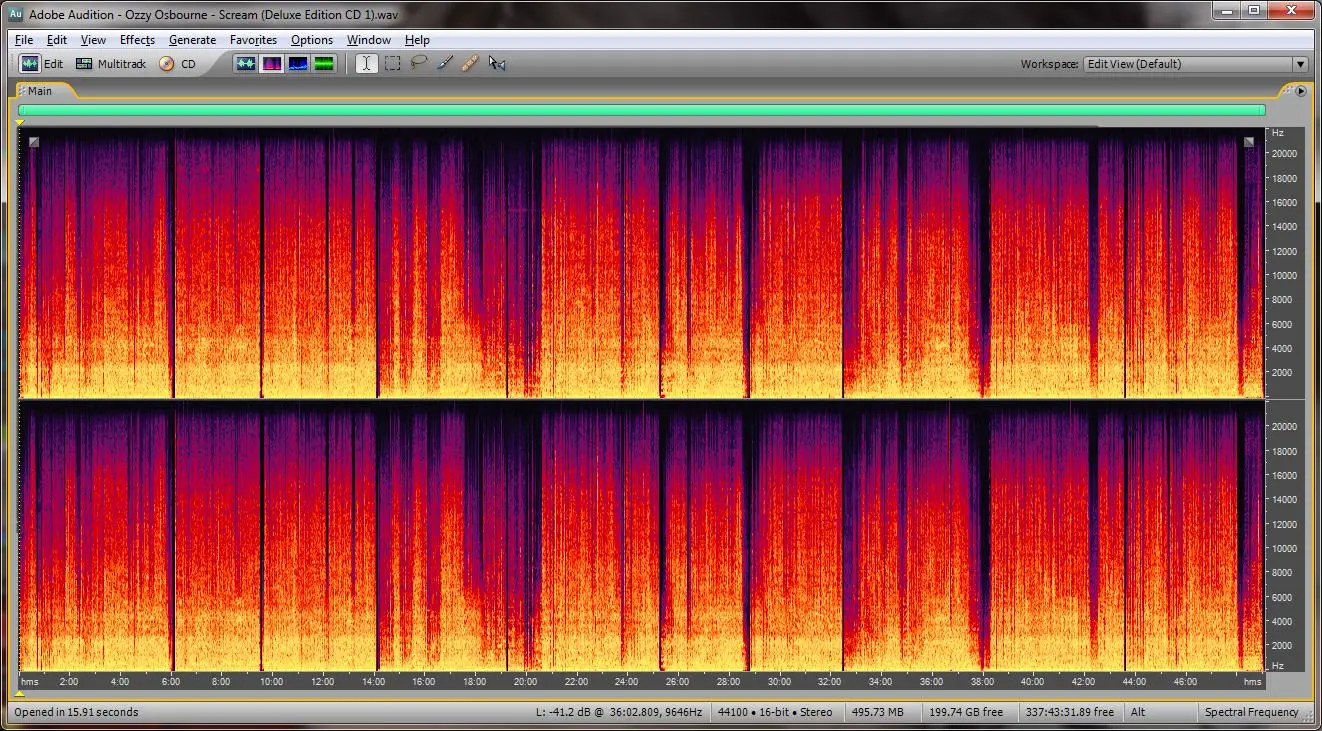Click the 'Alt' status entry
The image size is (1322, 731).
tap(1138, 712)
